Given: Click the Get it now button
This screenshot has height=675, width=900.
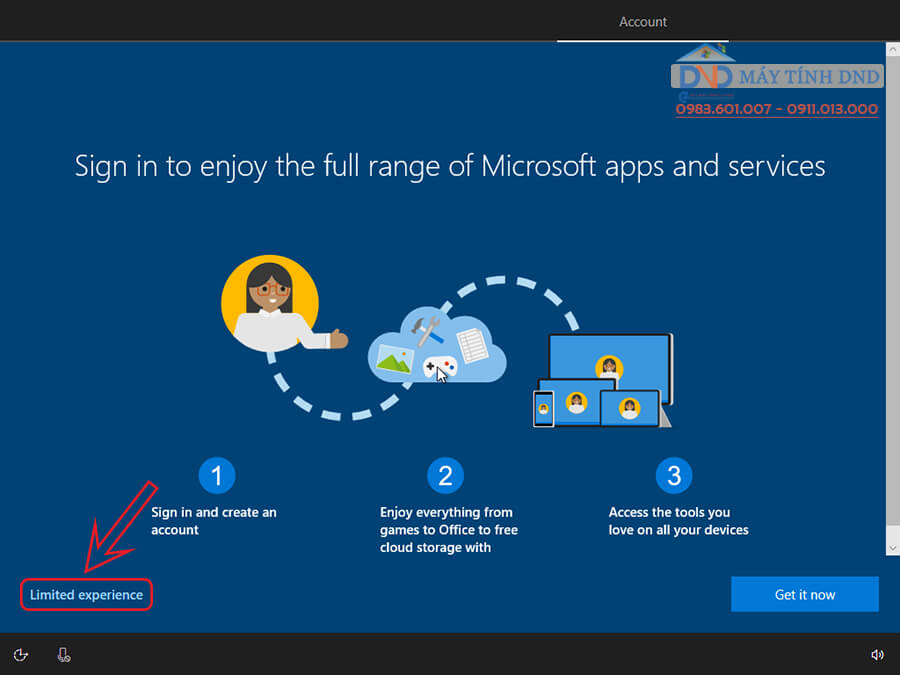Looking at the screenshot, I should point(804,594).
